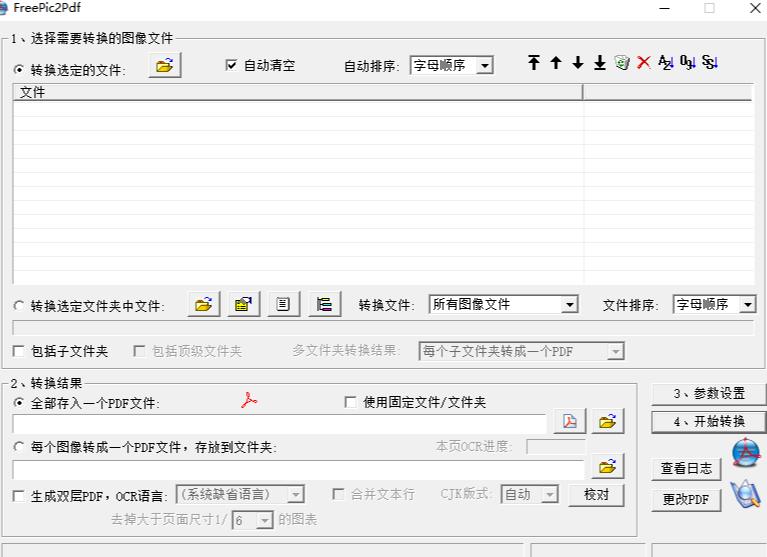Move selected file down one position
This screenshot has width=767, height=557.
(578, 63)
